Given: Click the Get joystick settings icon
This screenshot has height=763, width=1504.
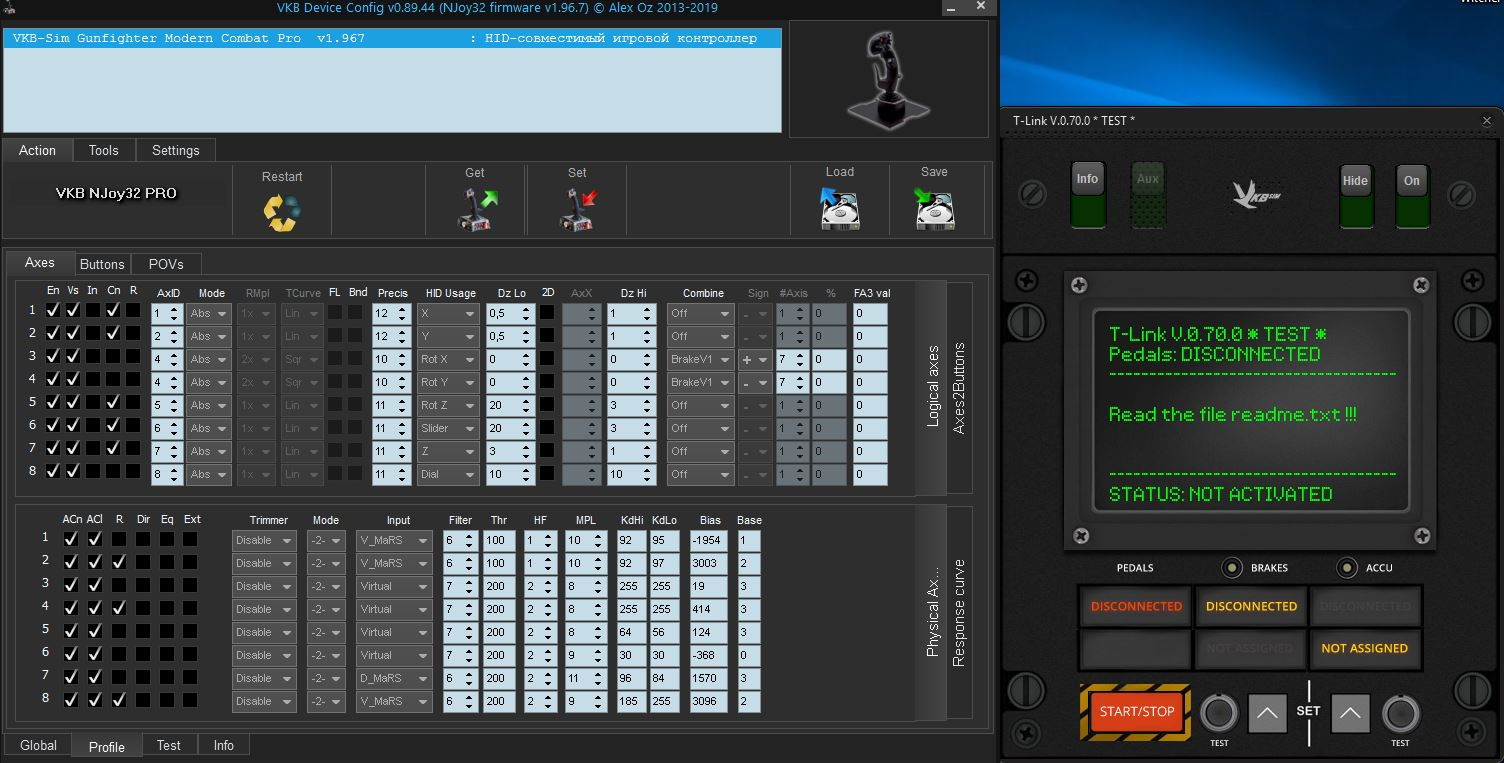Looking at the screenshot, I should pos(477,210).
